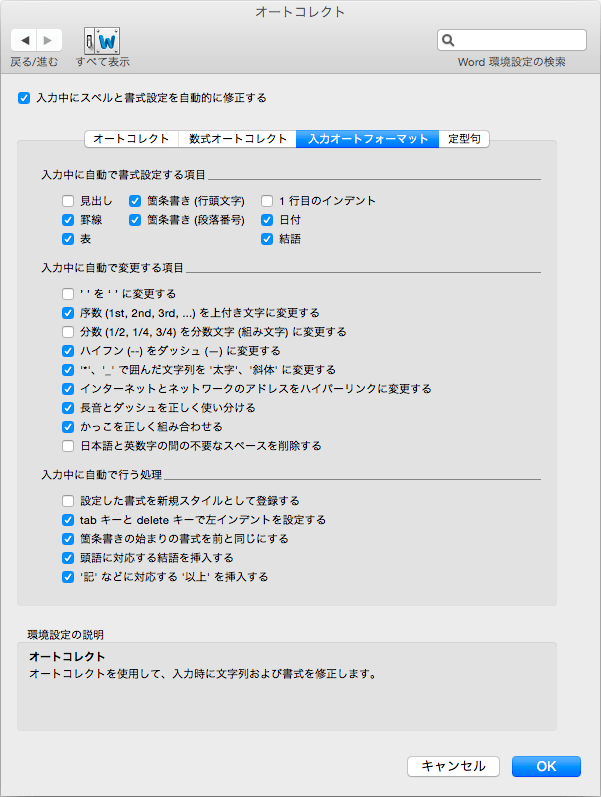Click the back arrow navigation button

[24, 40]
